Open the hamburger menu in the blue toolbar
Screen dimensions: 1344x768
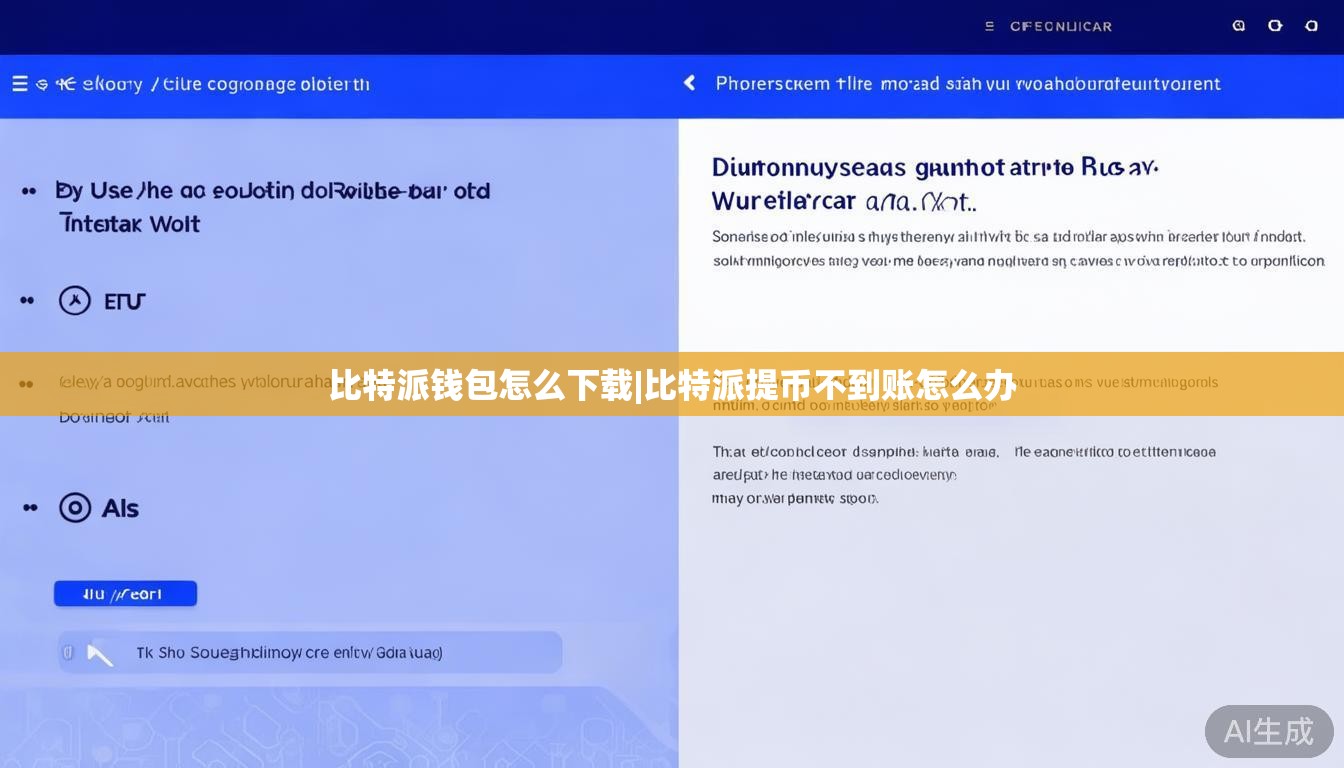tap(19, 84)
